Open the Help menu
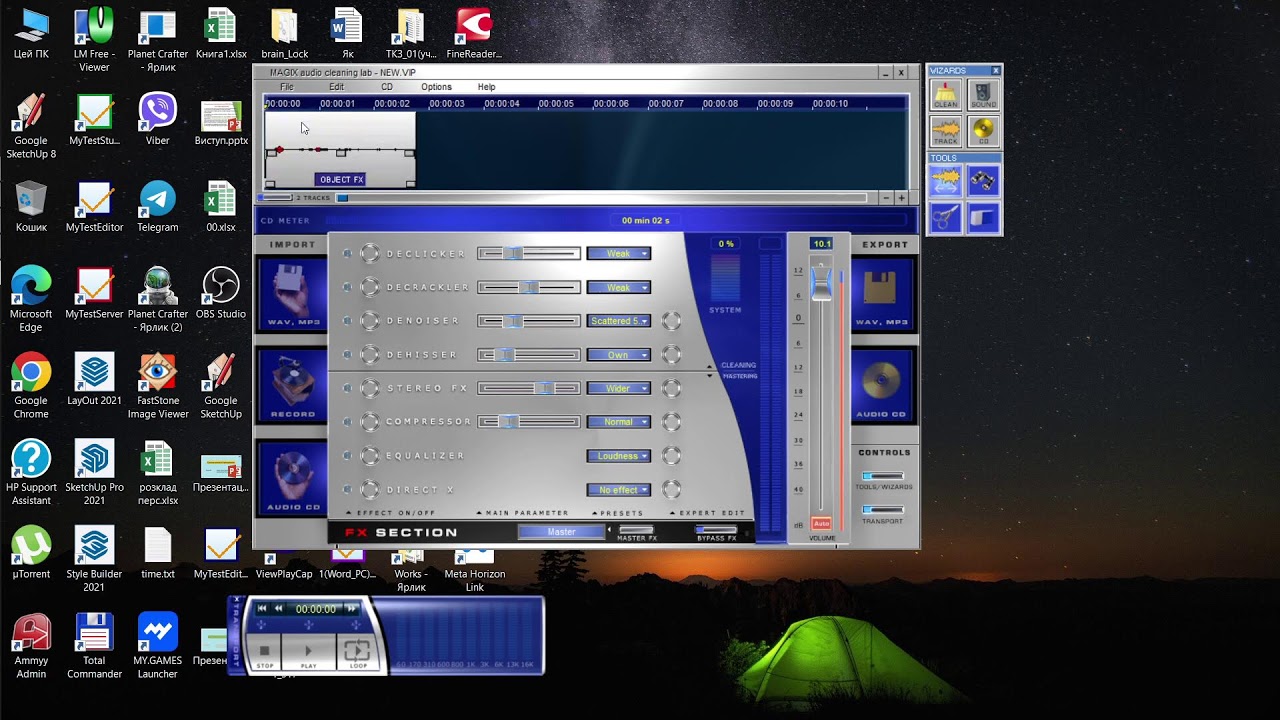 tap(487, 87)
